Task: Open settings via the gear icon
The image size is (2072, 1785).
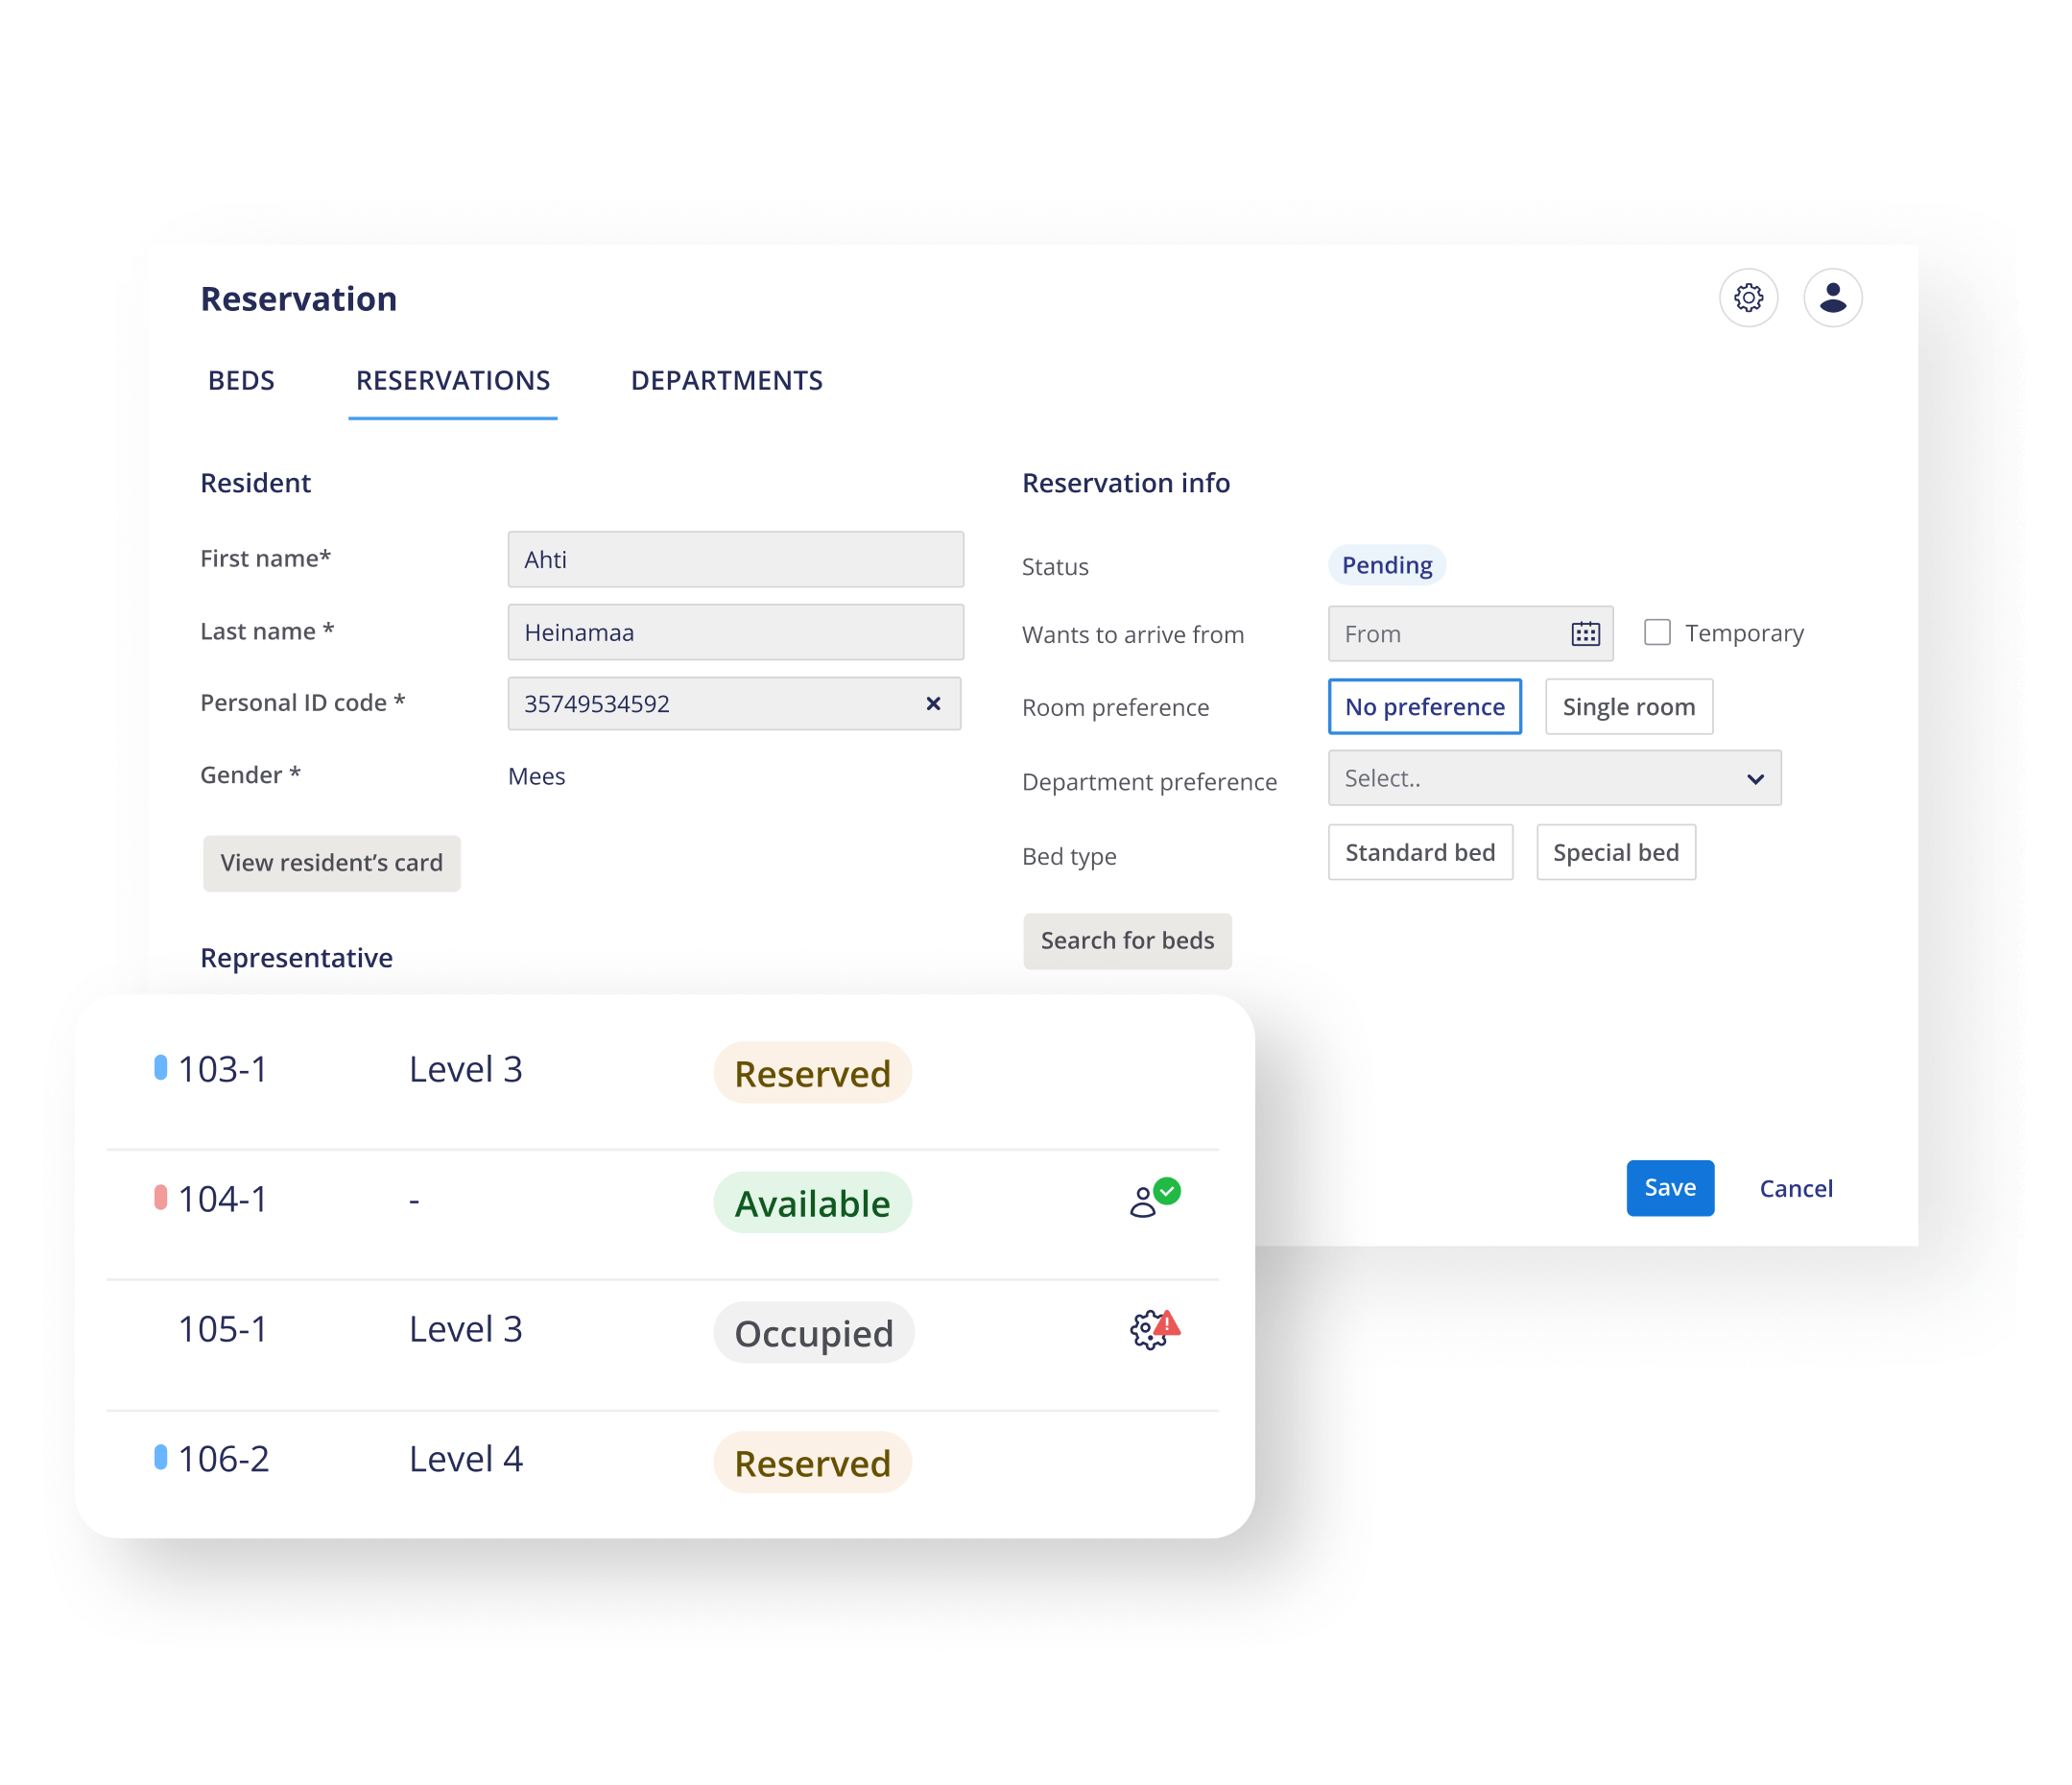Action: 1747,298
